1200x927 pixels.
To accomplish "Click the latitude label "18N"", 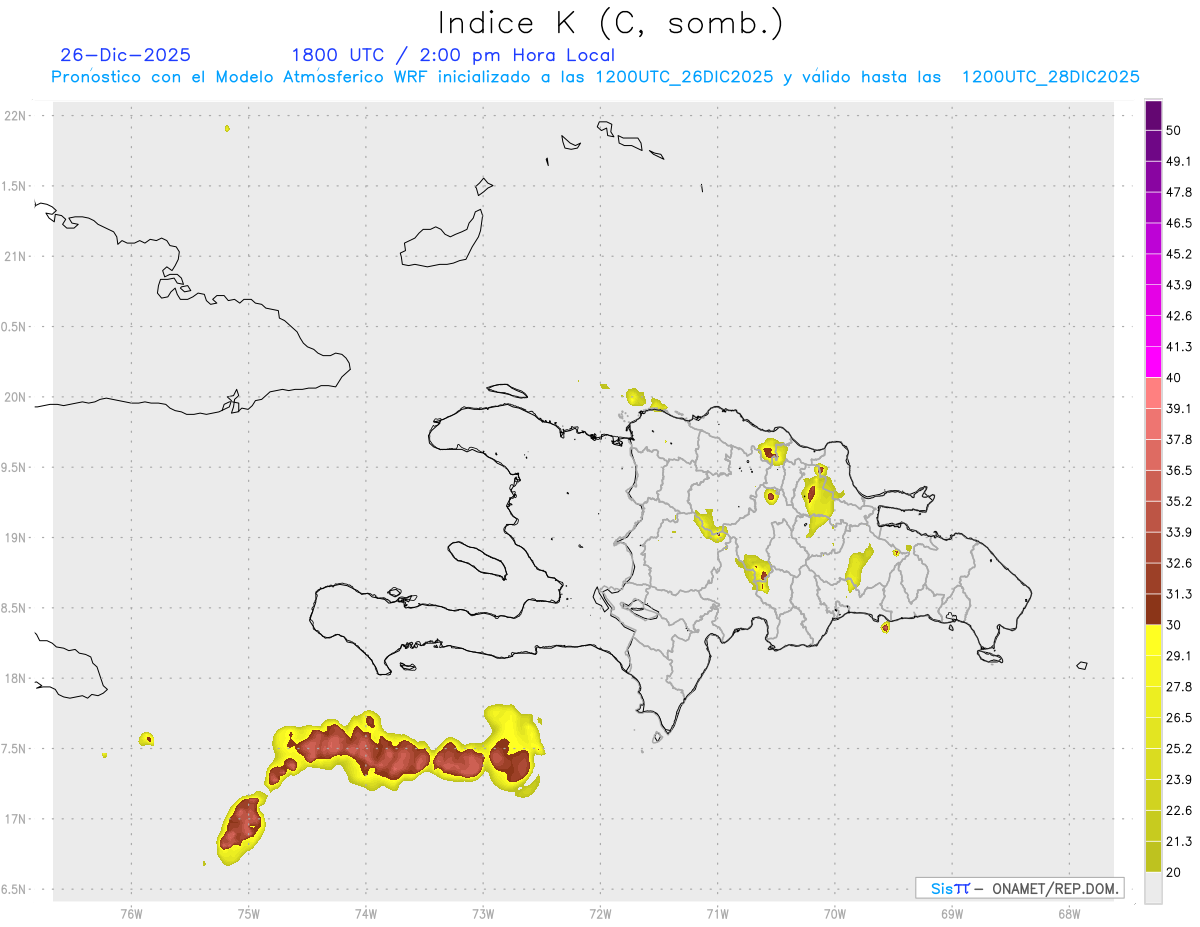I will coord(15,678).
